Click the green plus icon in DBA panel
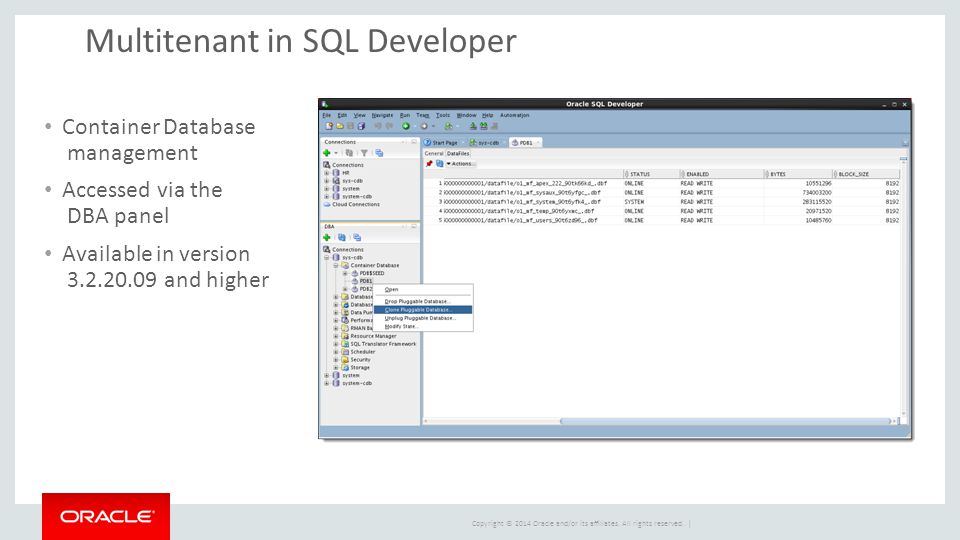 pos(327,238)
